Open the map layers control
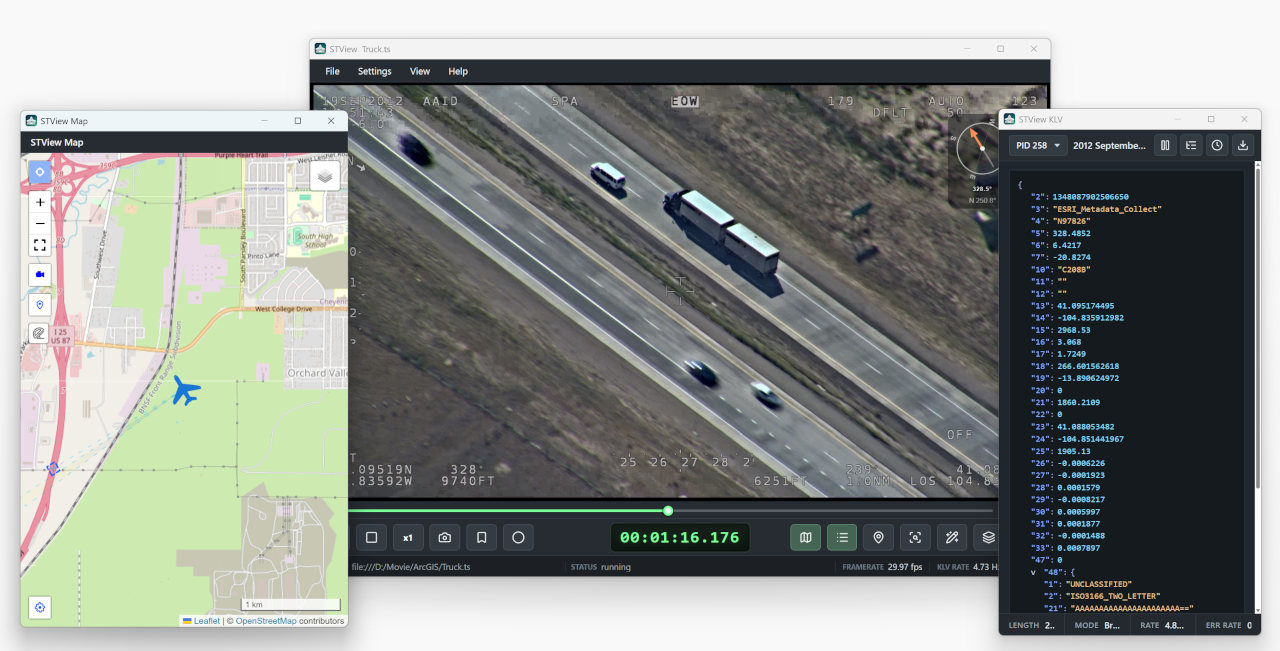Screen dimensions: 1280x651 coord(325,176)
